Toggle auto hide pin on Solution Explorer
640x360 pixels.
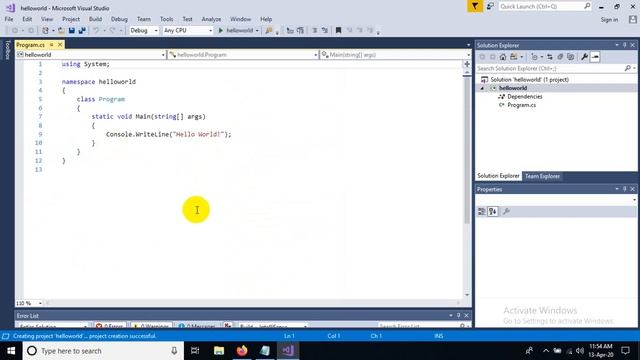pyautogui.click(x=624, y=45)
